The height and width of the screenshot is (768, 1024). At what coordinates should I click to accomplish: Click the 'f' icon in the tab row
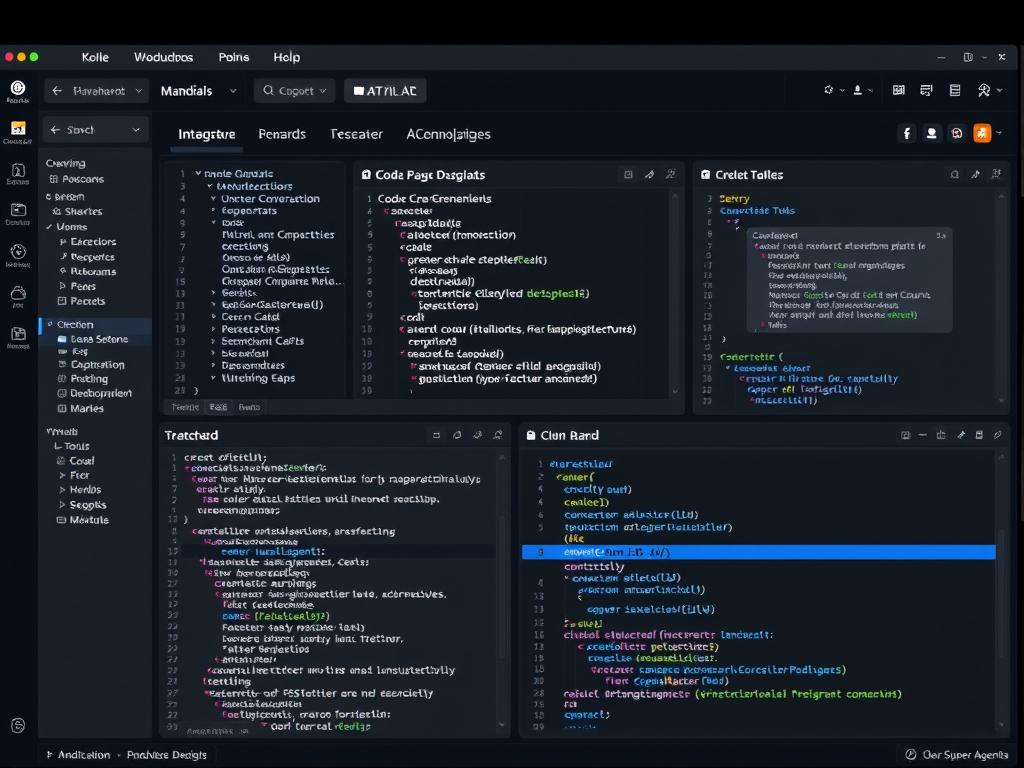click(x=906, y=134)
